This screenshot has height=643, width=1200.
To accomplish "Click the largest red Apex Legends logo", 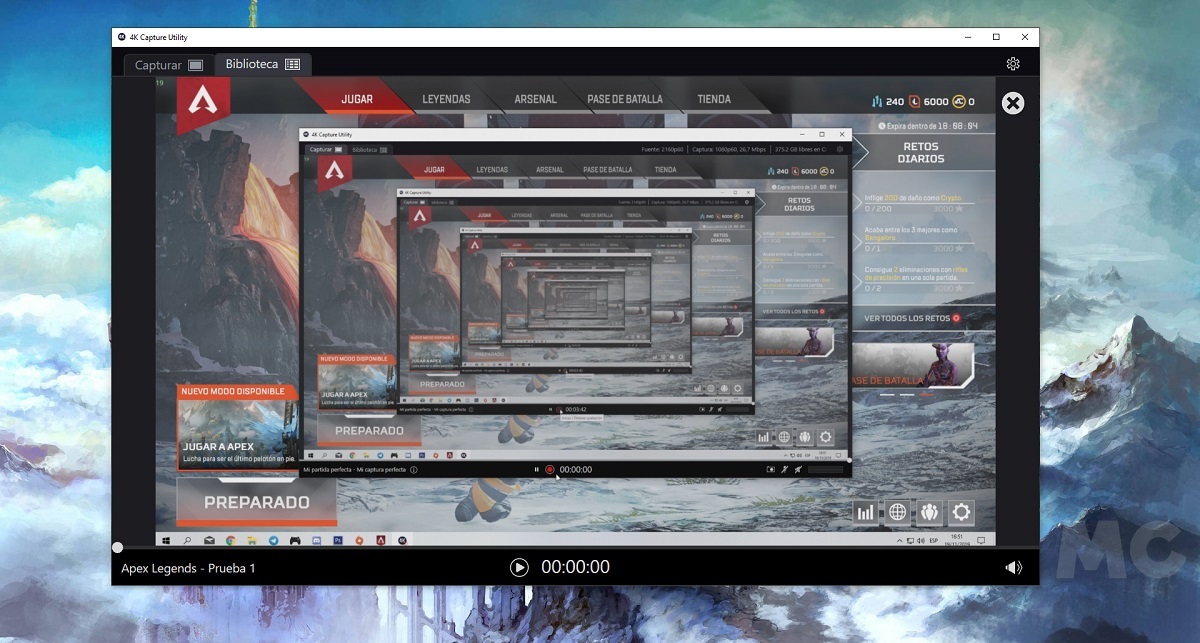I will tap(204, 103).
